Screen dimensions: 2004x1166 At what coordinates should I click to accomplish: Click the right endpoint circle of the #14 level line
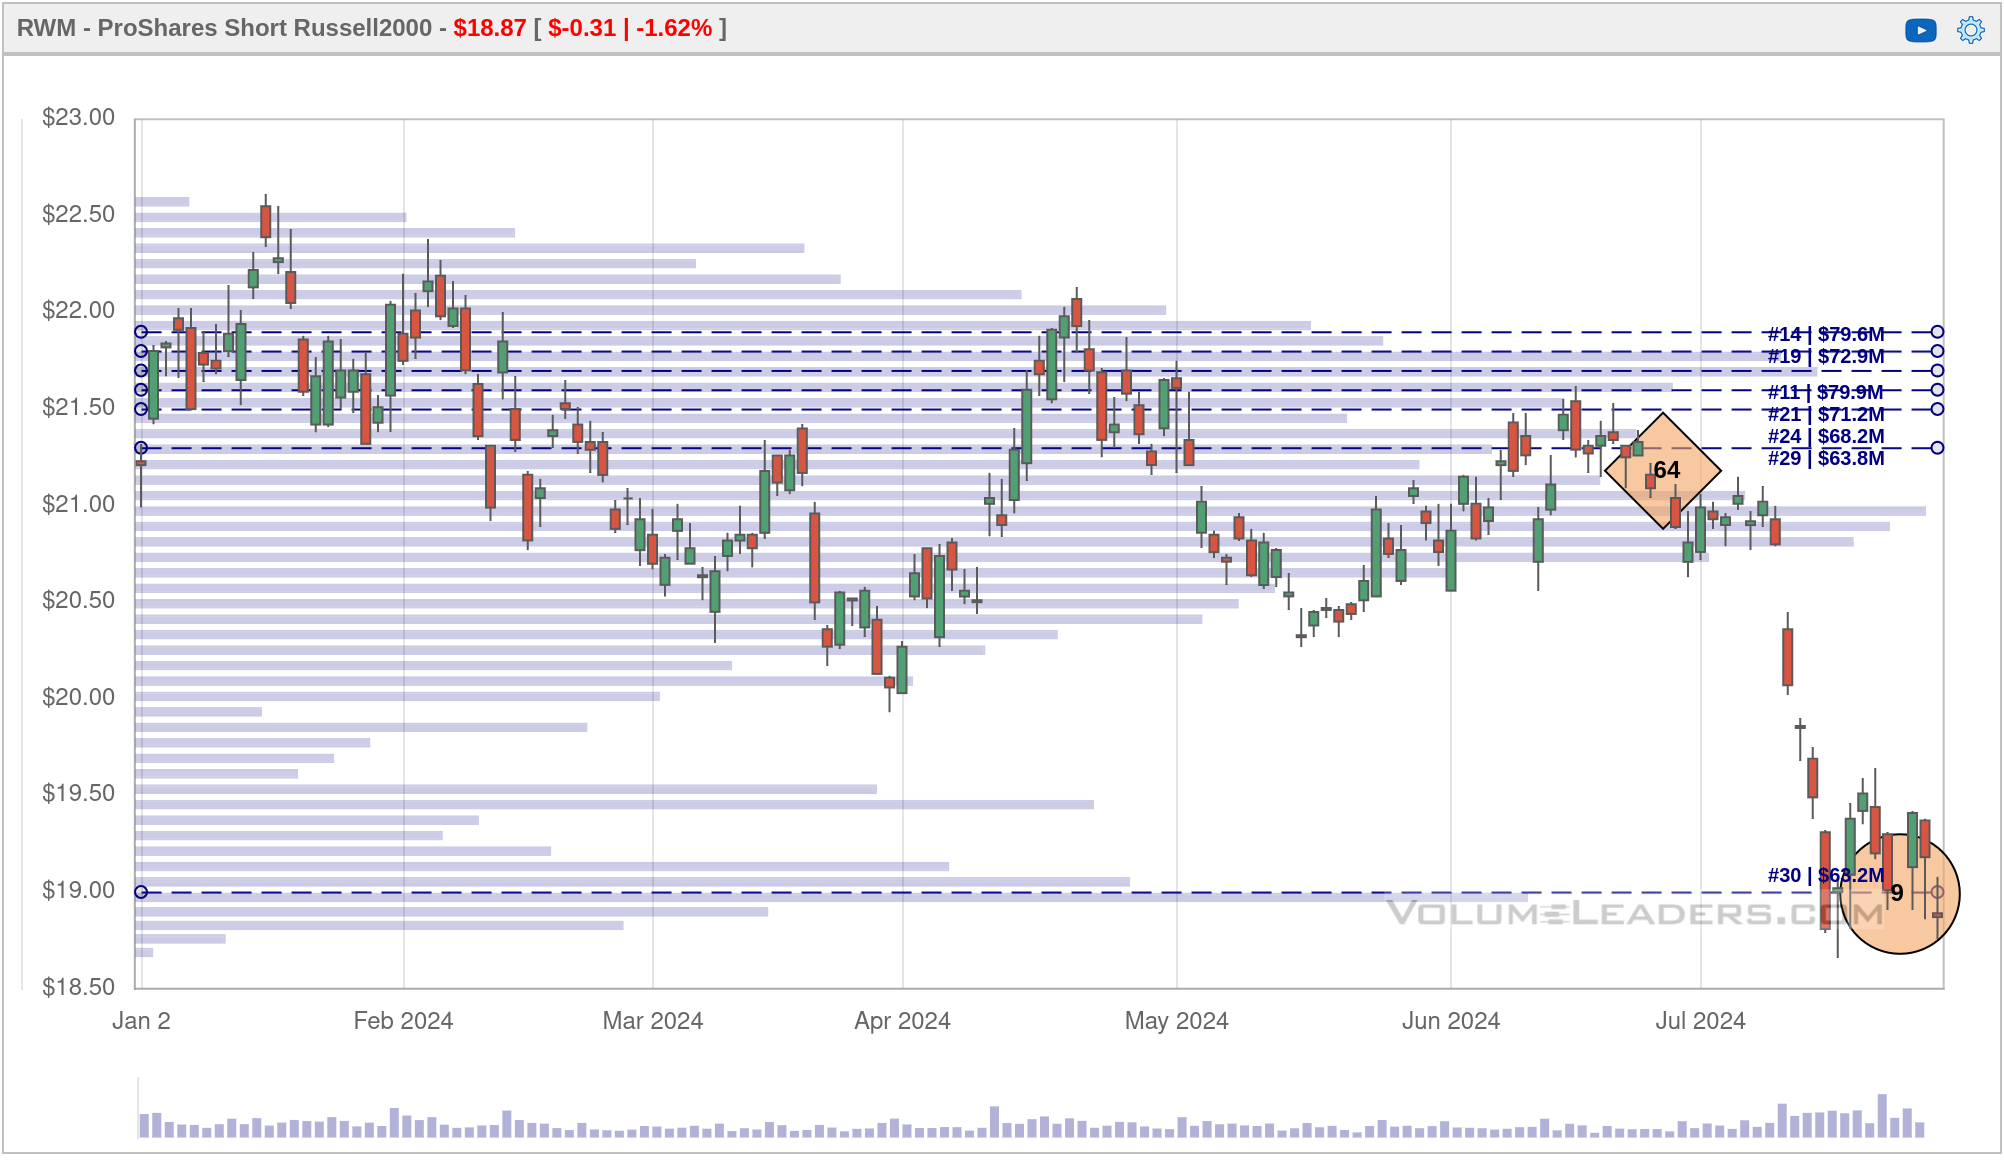(1937, 332)
